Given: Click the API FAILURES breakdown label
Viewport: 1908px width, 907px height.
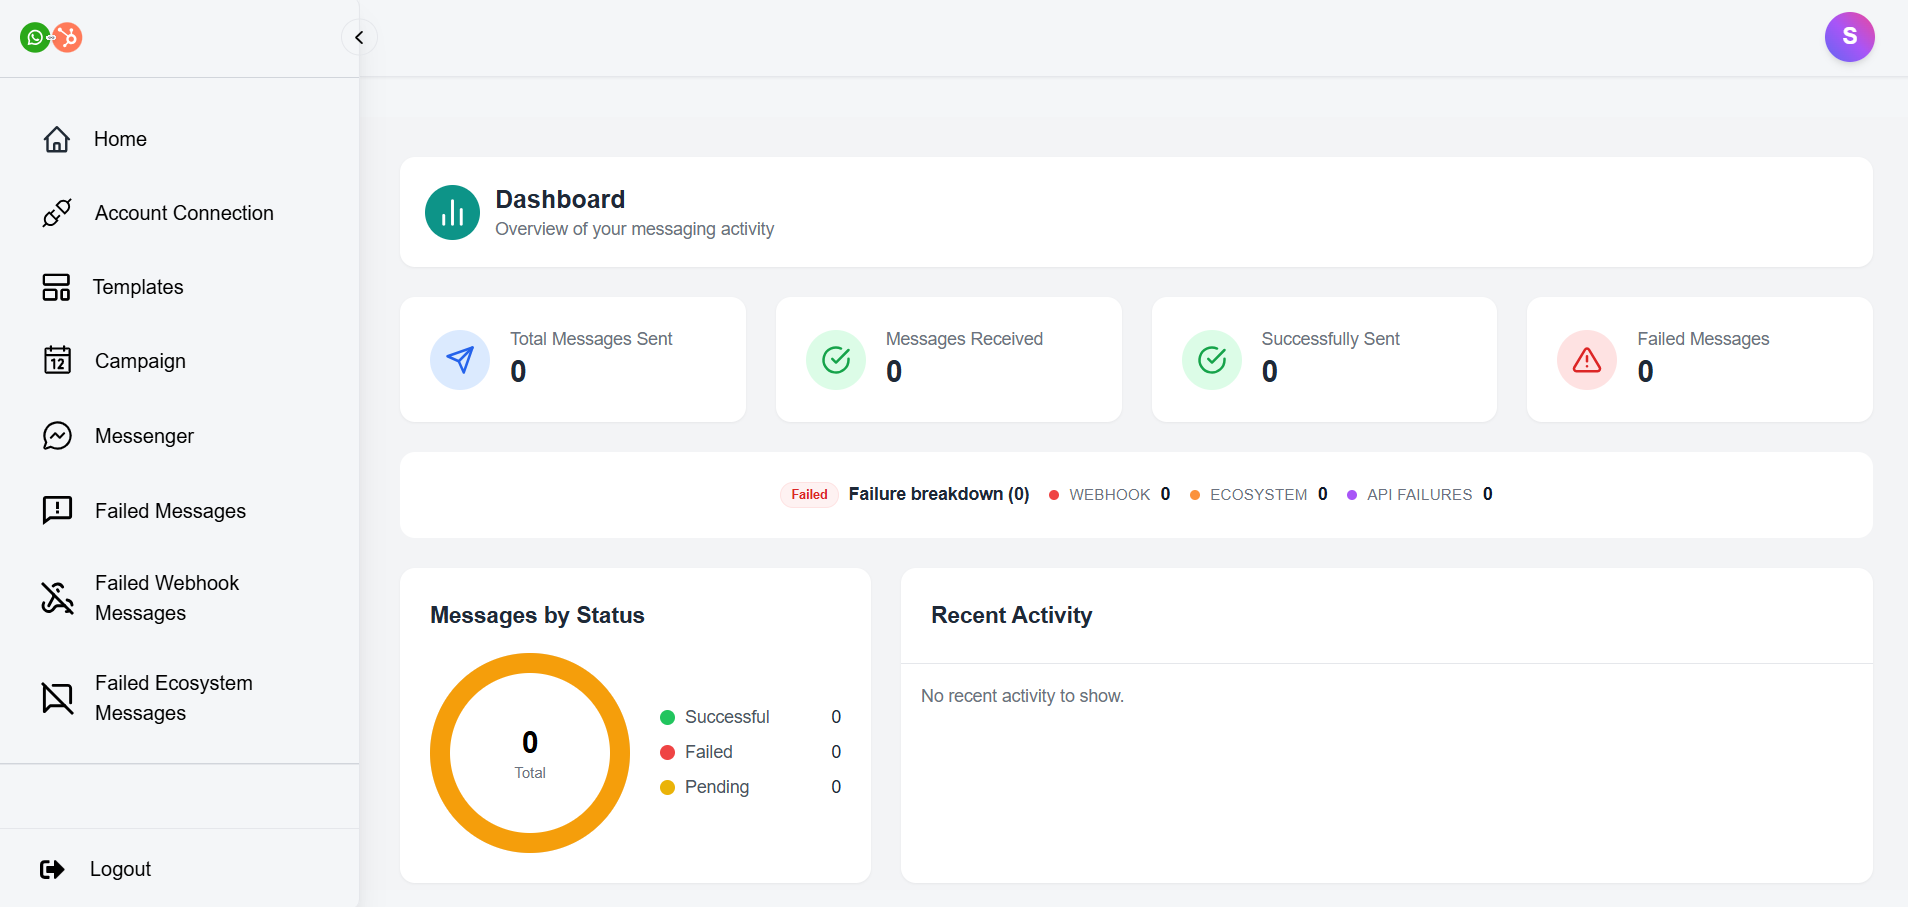Looking at the screenshot, I should coord(1419,495).
